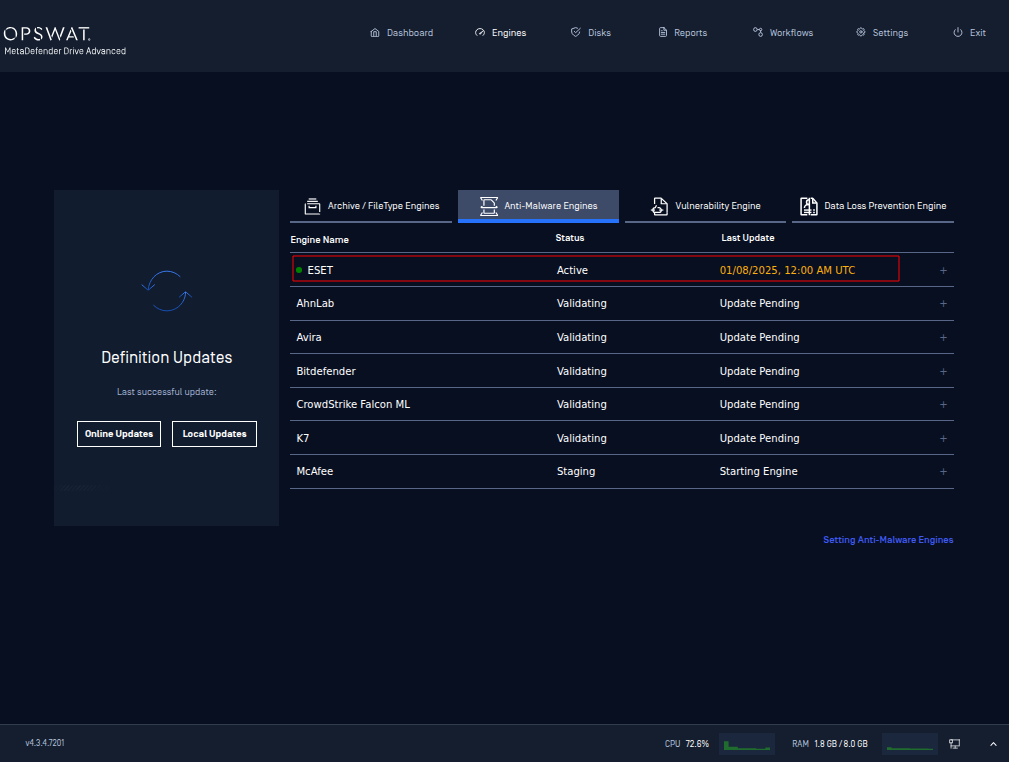Click the Reports document icon
This screenshot has height=762, width=1009.
click(663, 32)
